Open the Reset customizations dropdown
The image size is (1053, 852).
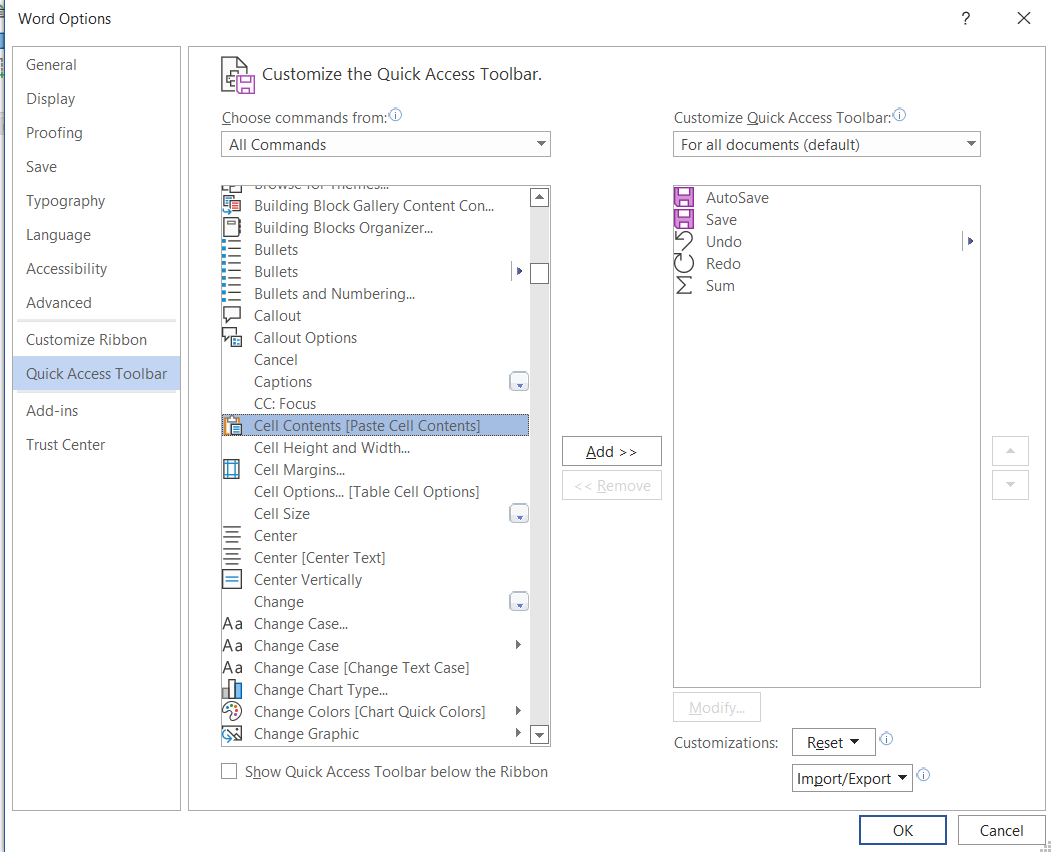(x=833, y=743)
